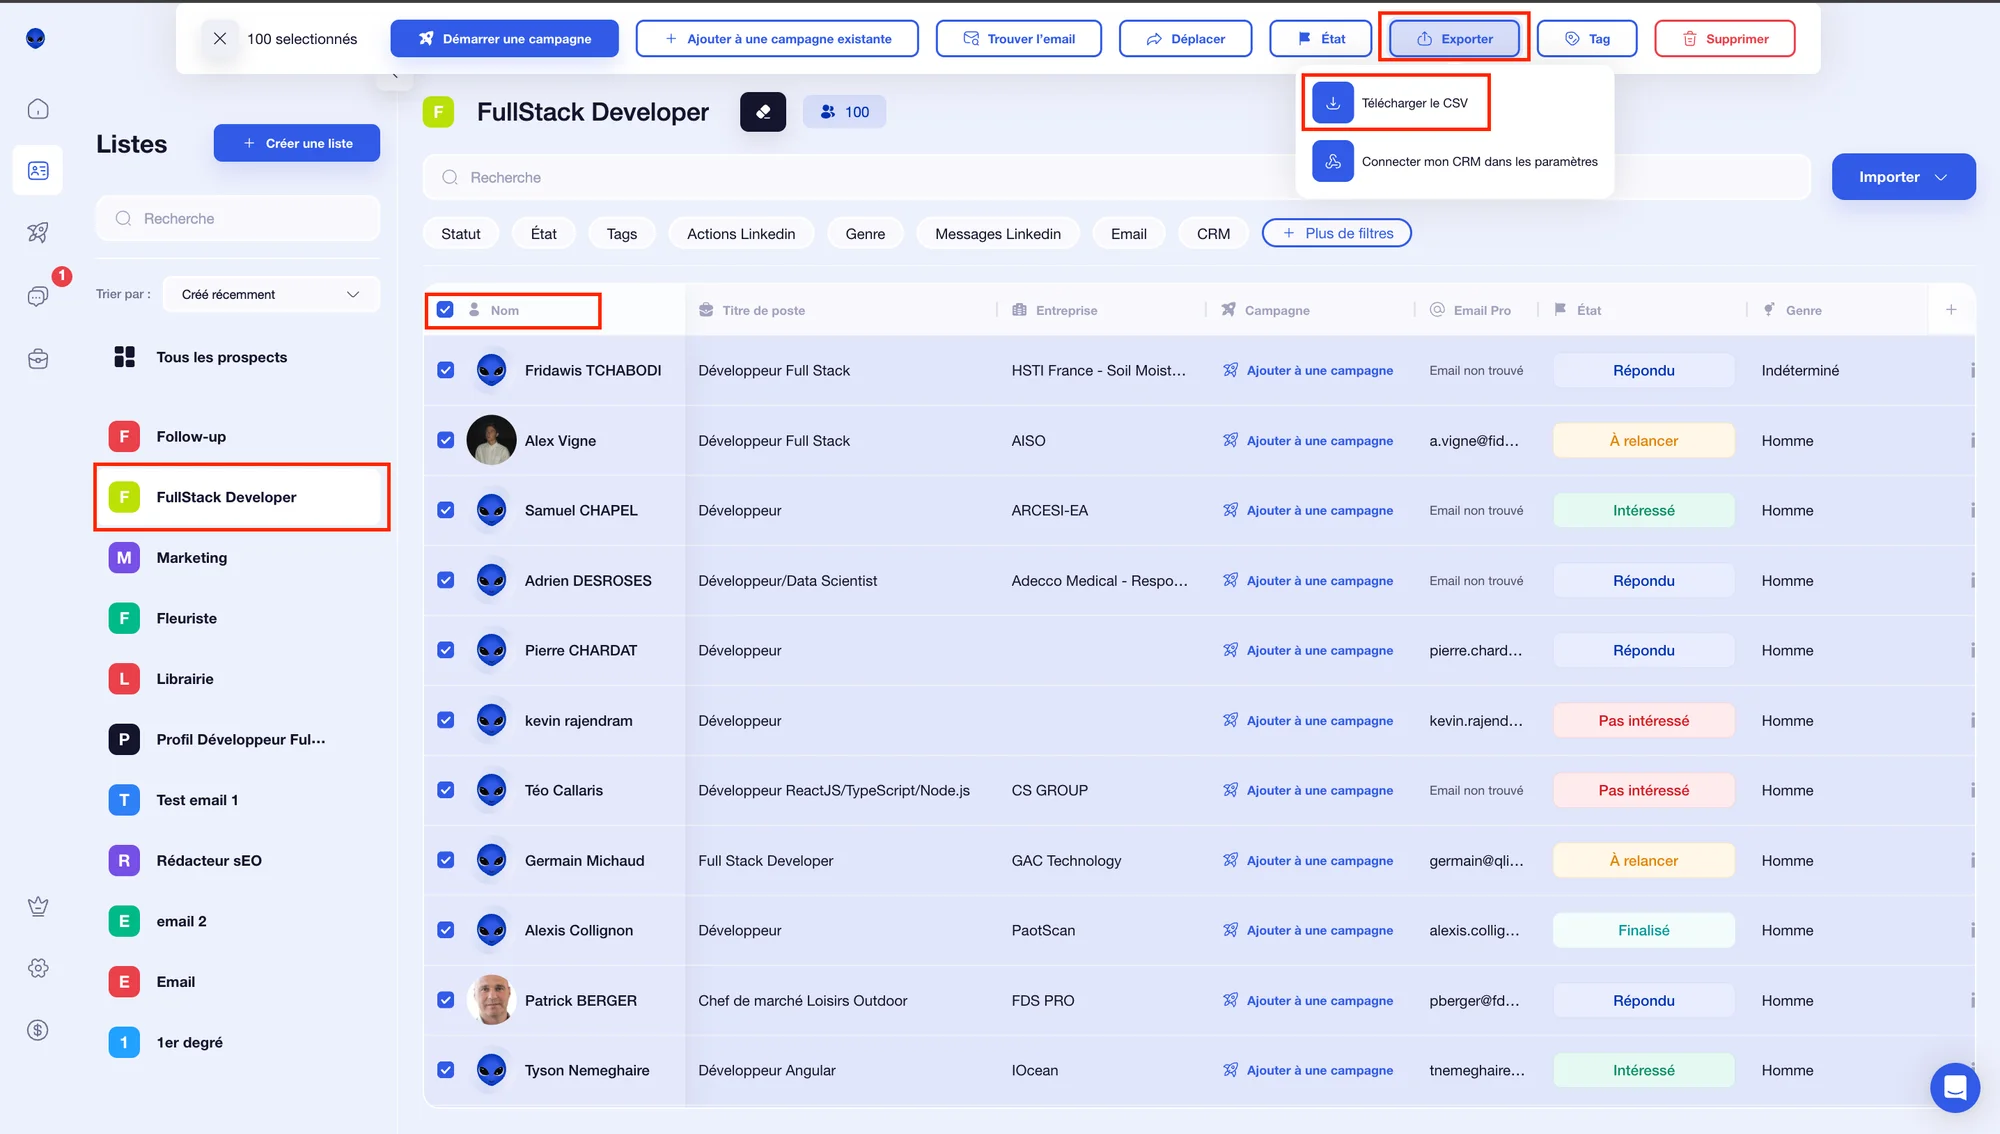Click the 1er degré list icon

pos(124,1042)
